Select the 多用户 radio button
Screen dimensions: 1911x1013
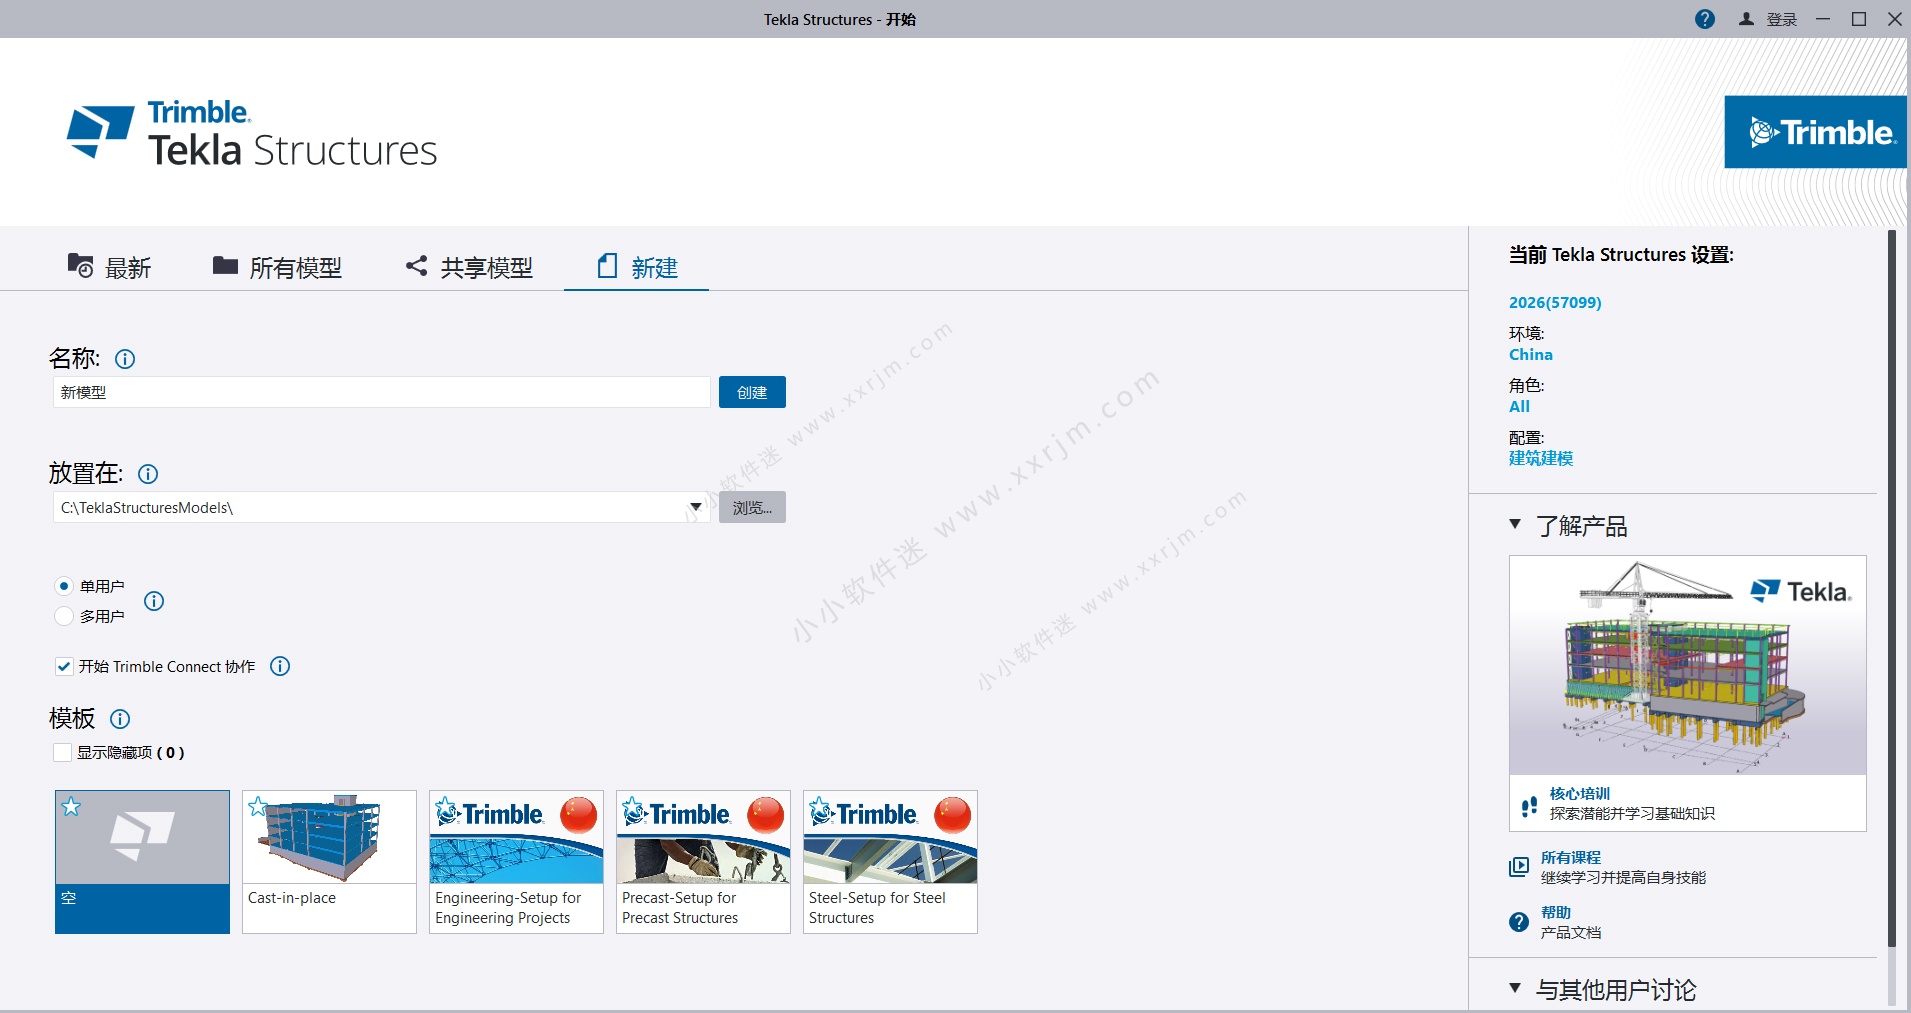coord(64,616)
